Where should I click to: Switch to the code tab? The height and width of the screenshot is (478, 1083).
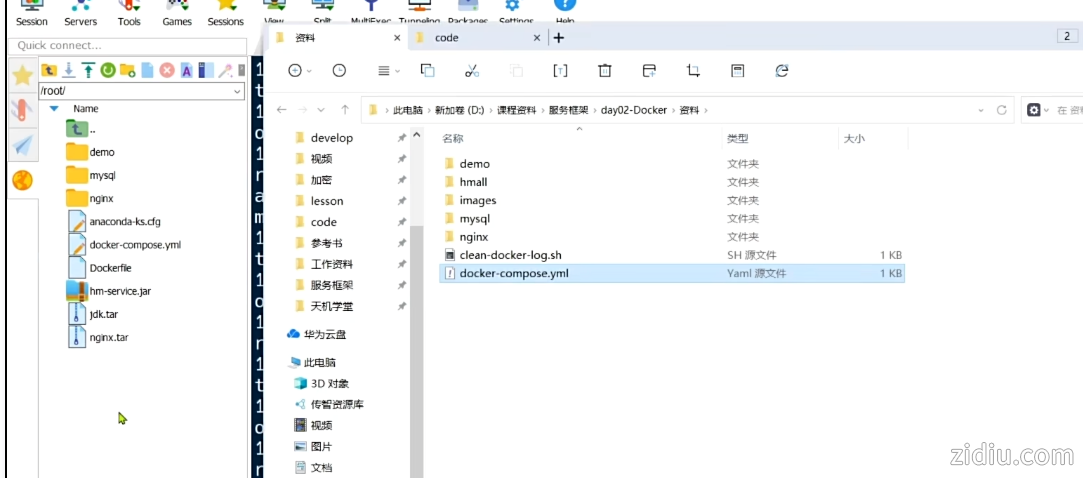[x=447, y=38]
